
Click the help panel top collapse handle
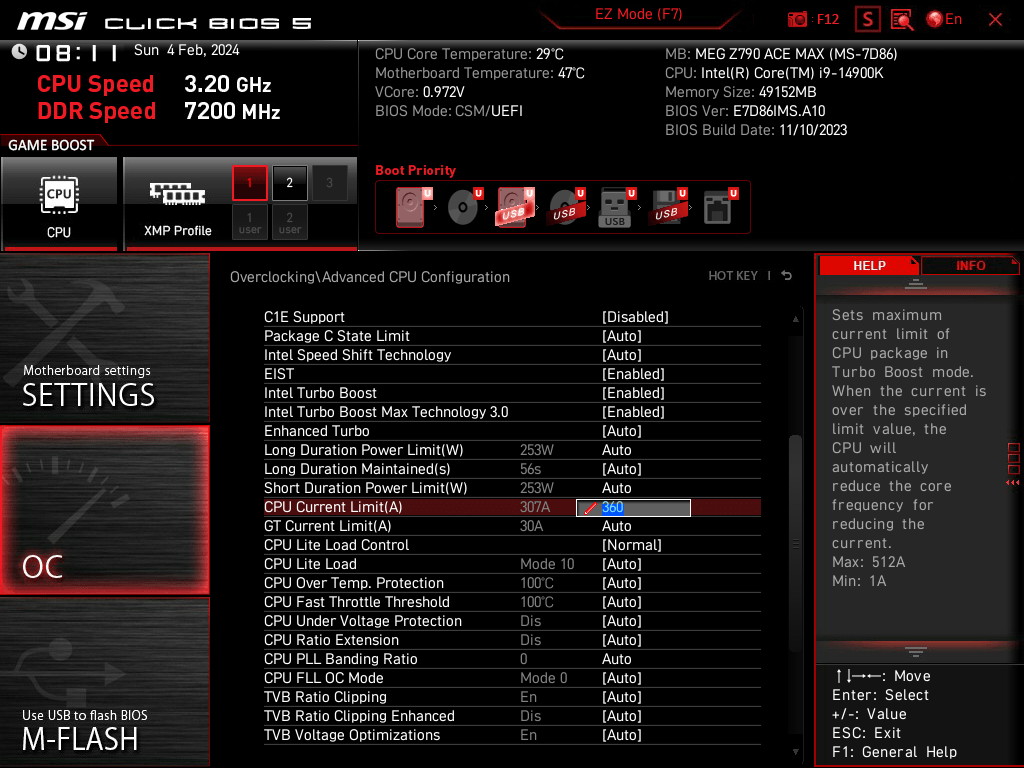916,283
